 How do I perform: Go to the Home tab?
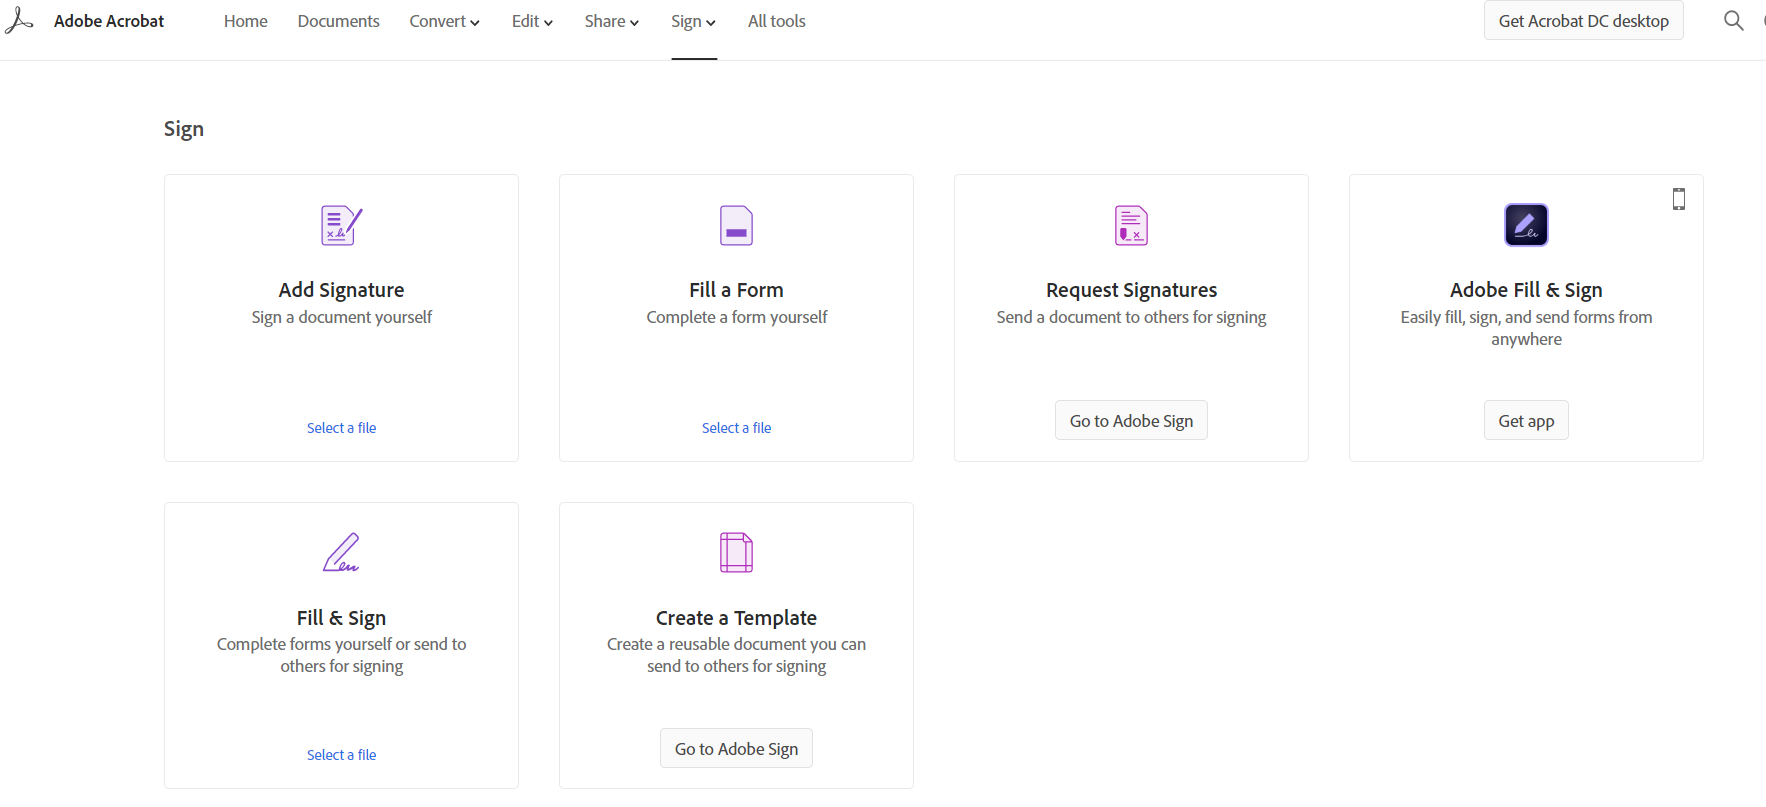tap(246, 21)
